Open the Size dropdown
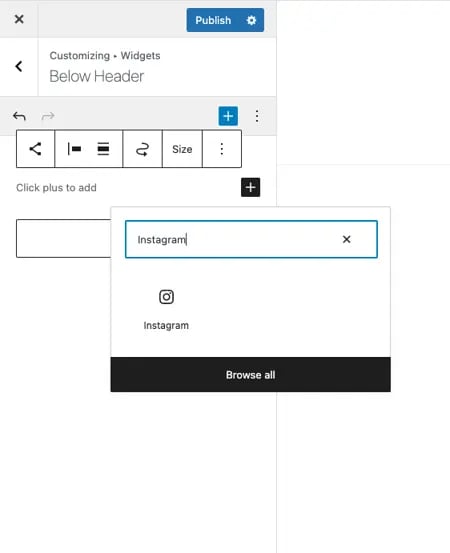The width and height of the screenshot is (450, 553). (x=182, y=149)
